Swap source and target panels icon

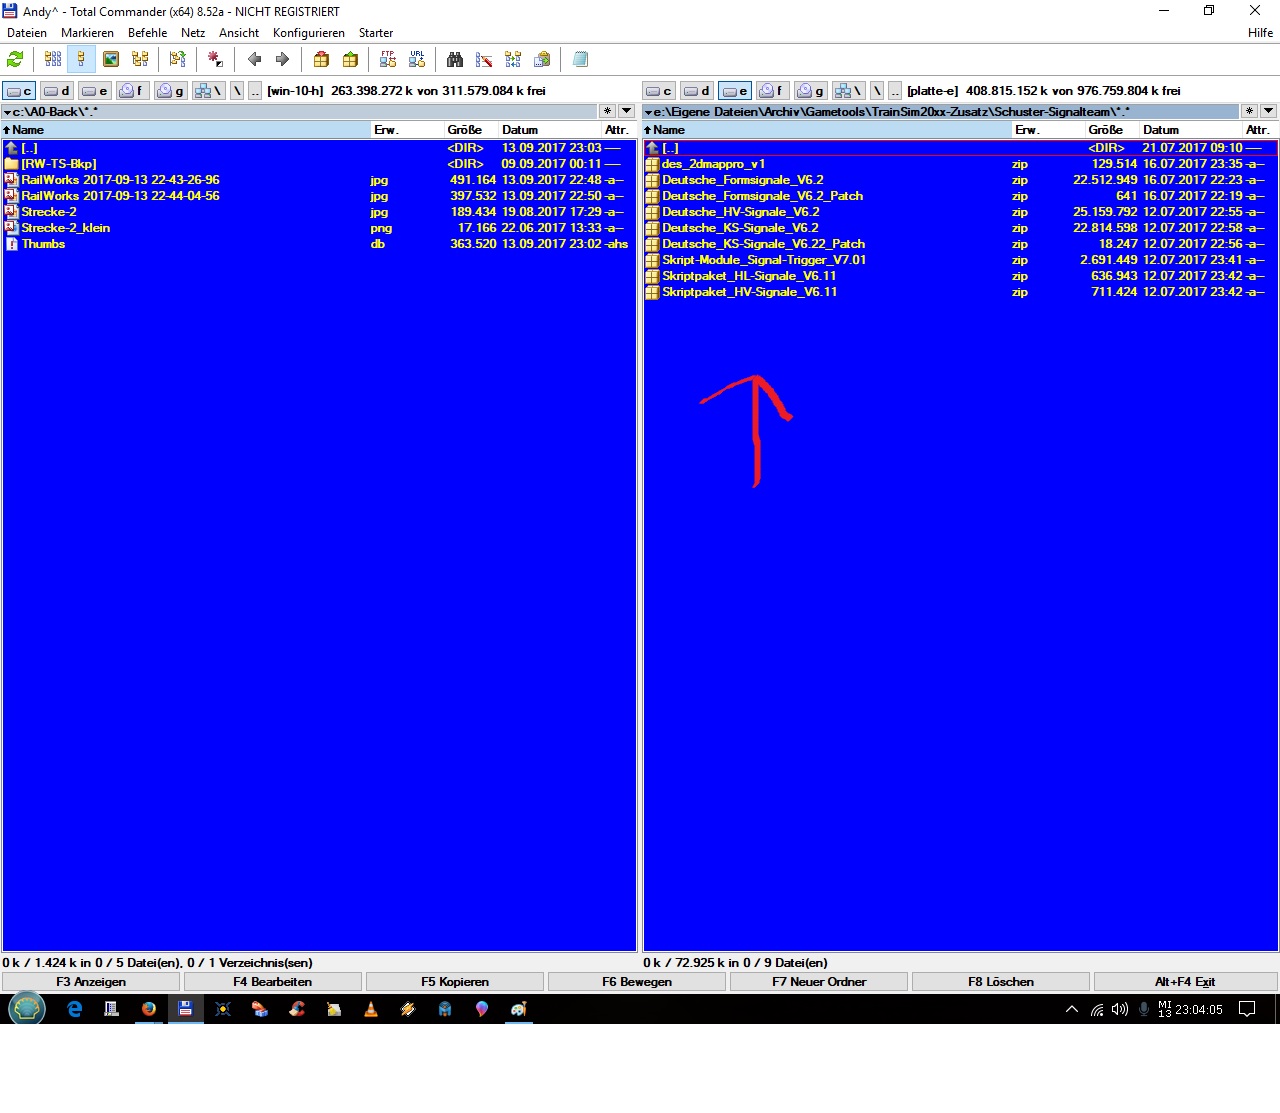click(x=178, y=60)
